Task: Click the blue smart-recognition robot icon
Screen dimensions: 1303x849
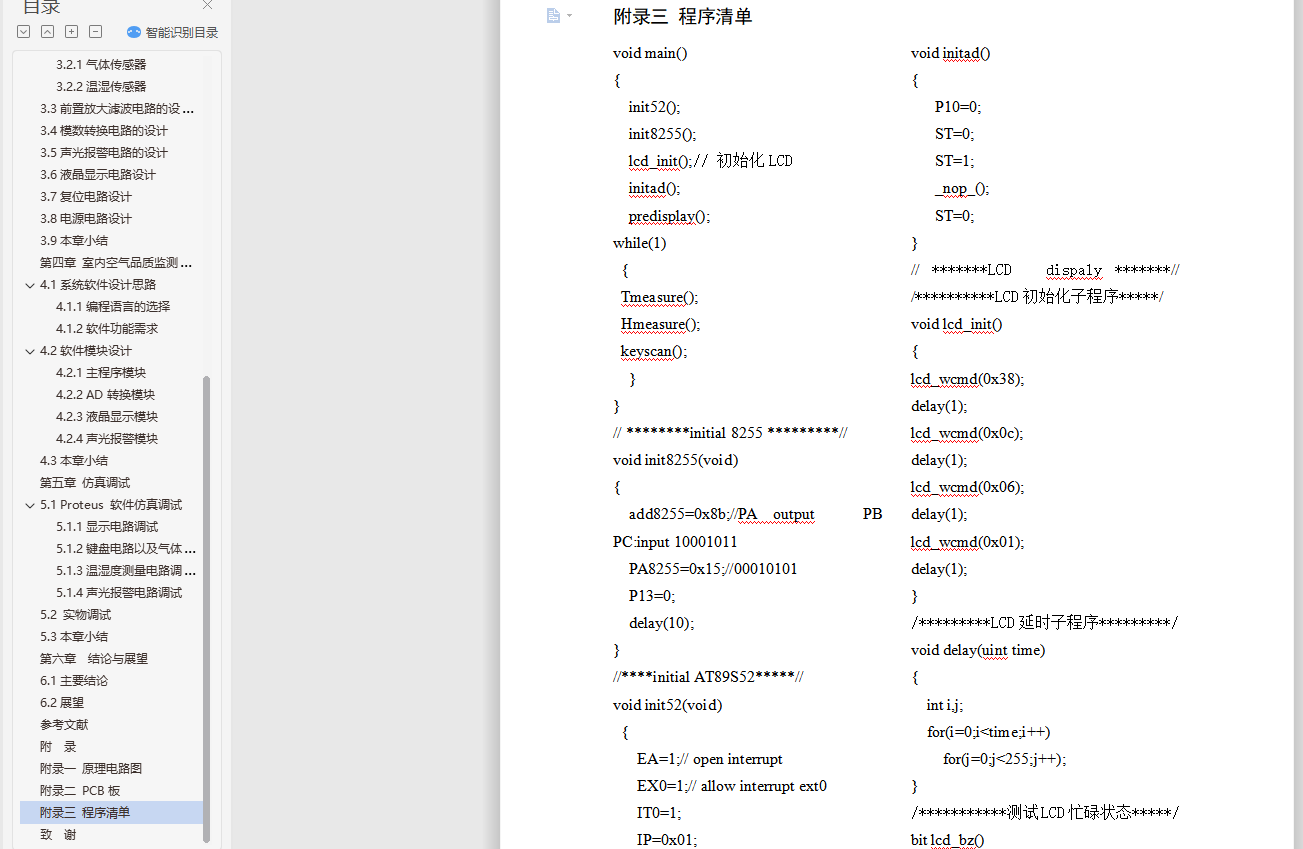Action: pos(134,32)
